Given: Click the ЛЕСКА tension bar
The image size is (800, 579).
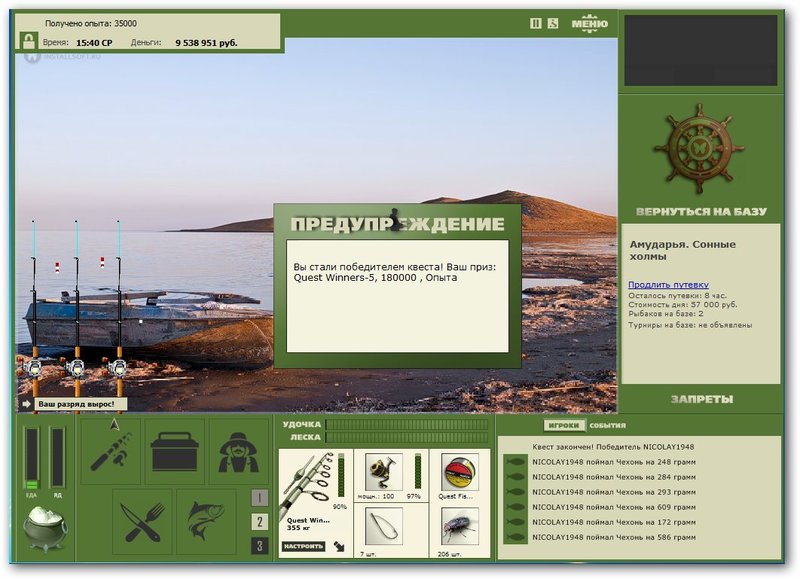Looking at the screenshot, I should (x=407, y=437).
